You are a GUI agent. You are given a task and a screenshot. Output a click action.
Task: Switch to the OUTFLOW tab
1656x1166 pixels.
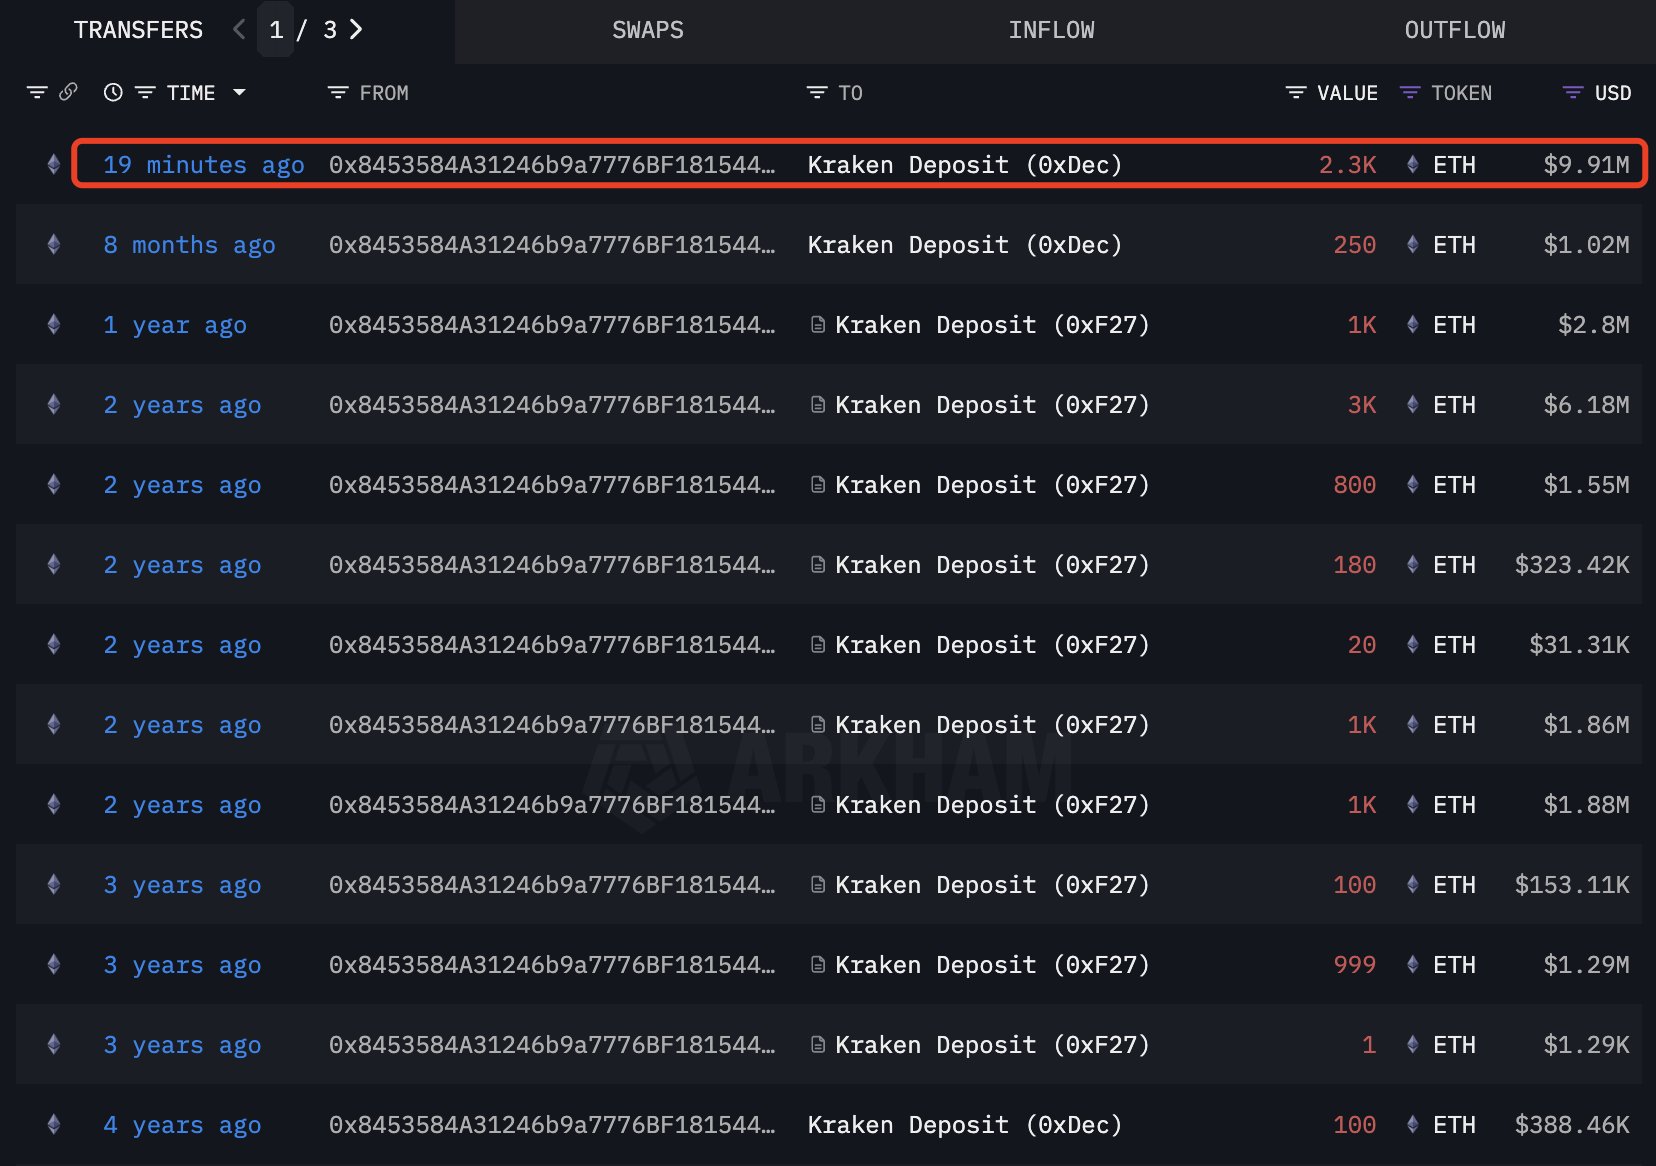click(1455, 30)
